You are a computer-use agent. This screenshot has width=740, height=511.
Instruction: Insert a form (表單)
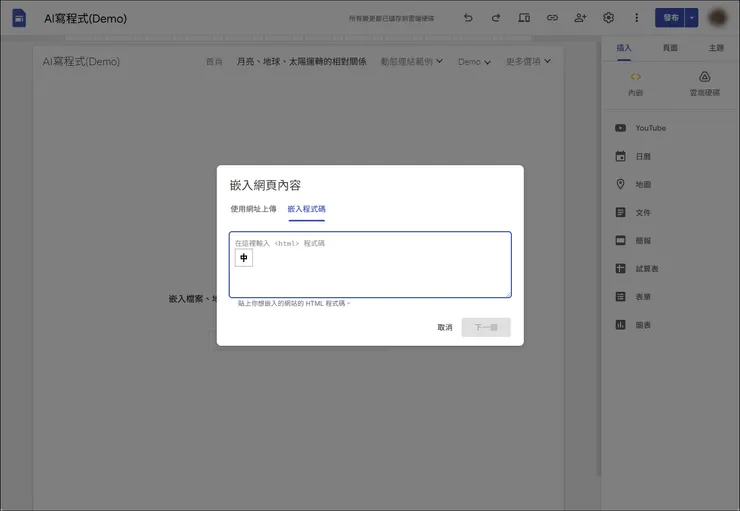[x=633, y=297]
